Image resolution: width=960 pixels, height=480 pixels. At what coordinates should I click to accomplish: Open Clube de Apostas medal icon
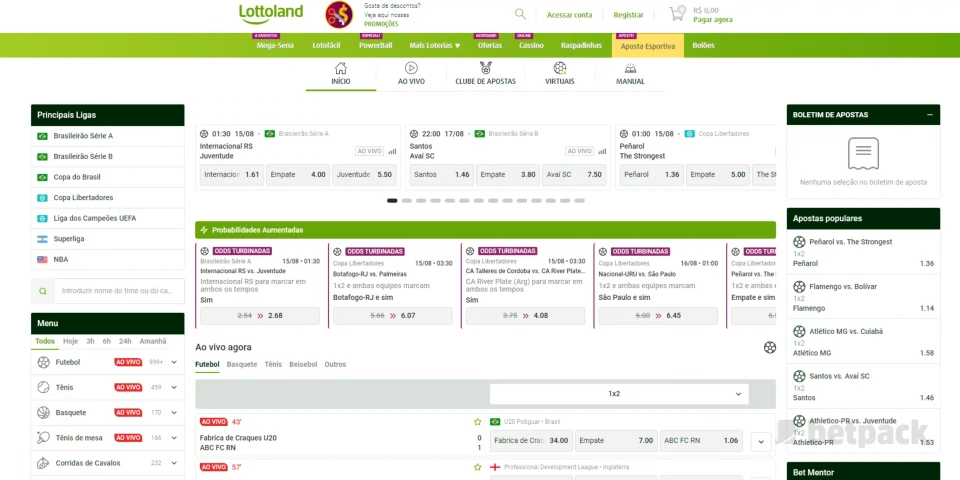[485, 68]
